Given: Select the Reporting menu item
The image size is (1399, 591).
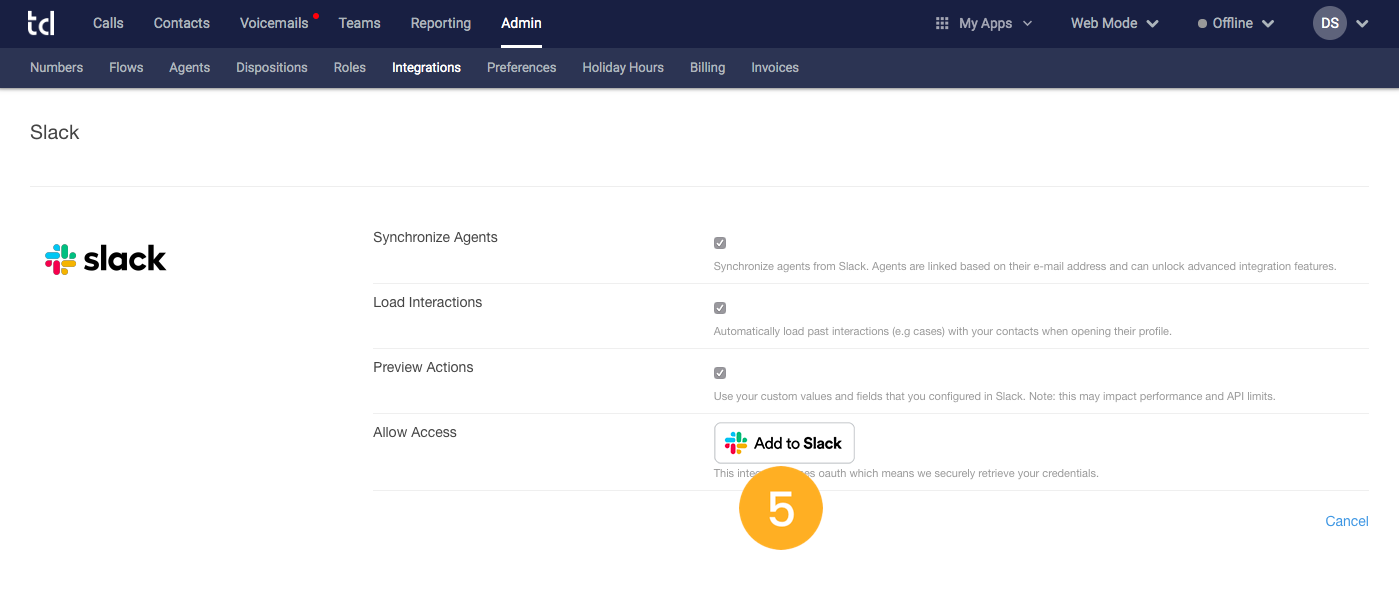Looking at the screenshot, I should click(440, 23).
